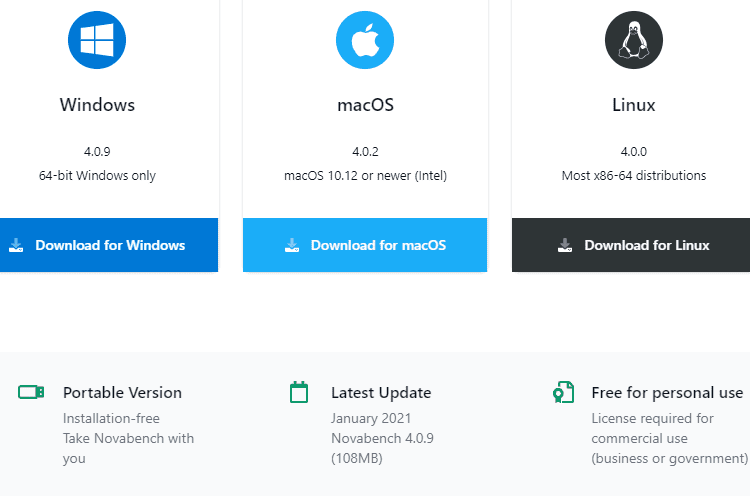Click the macOS version number 4.0.2

point(365,152)
